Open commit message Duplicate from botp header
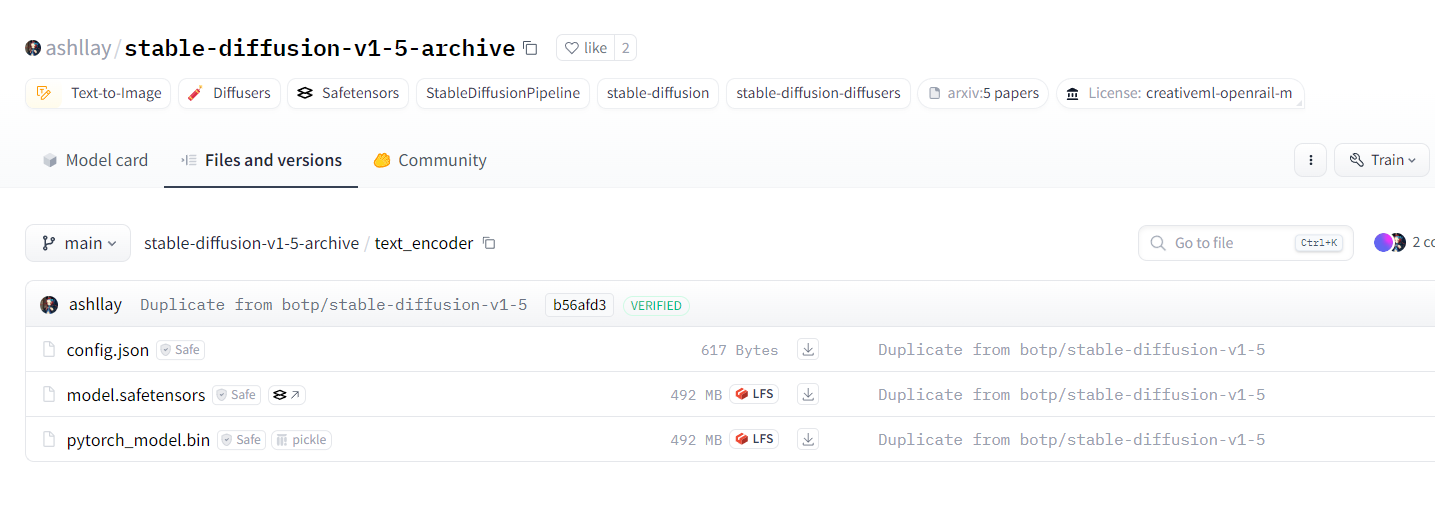 [x=333, y=305]
